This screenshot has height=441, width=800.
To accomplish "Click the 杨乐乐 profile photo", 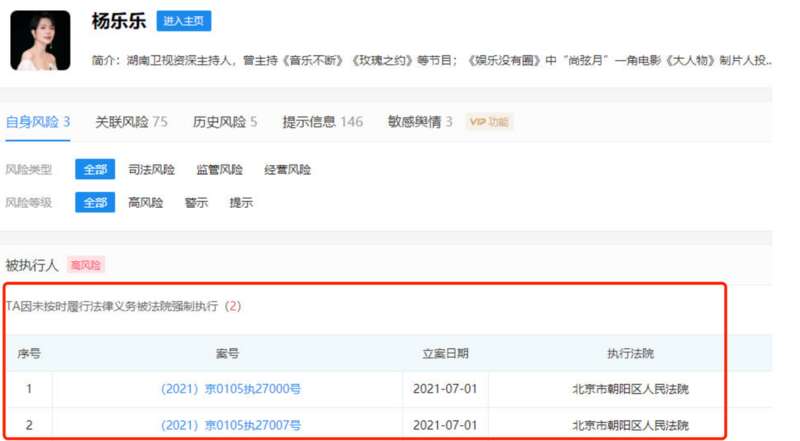I will click(40, 41).
